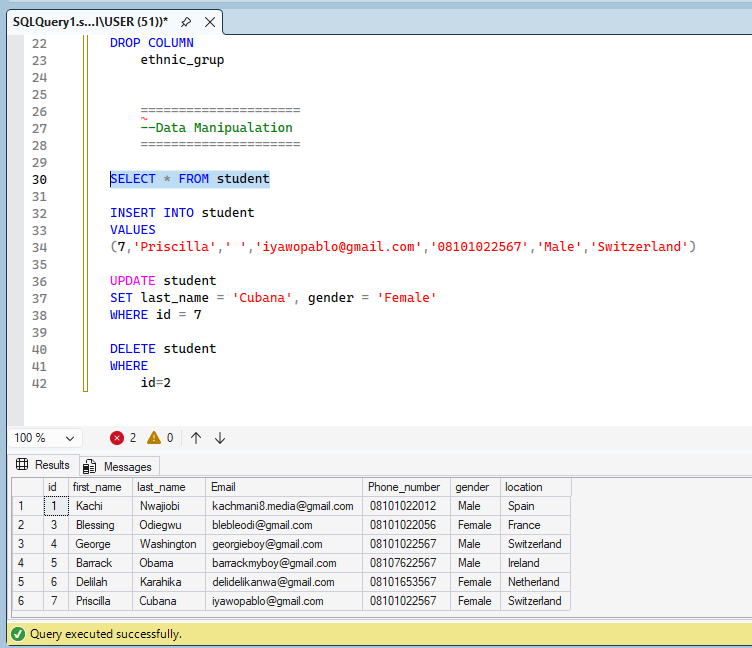
Task: Open the 100 % zoom dropdown
Action: tap(45, 438)
